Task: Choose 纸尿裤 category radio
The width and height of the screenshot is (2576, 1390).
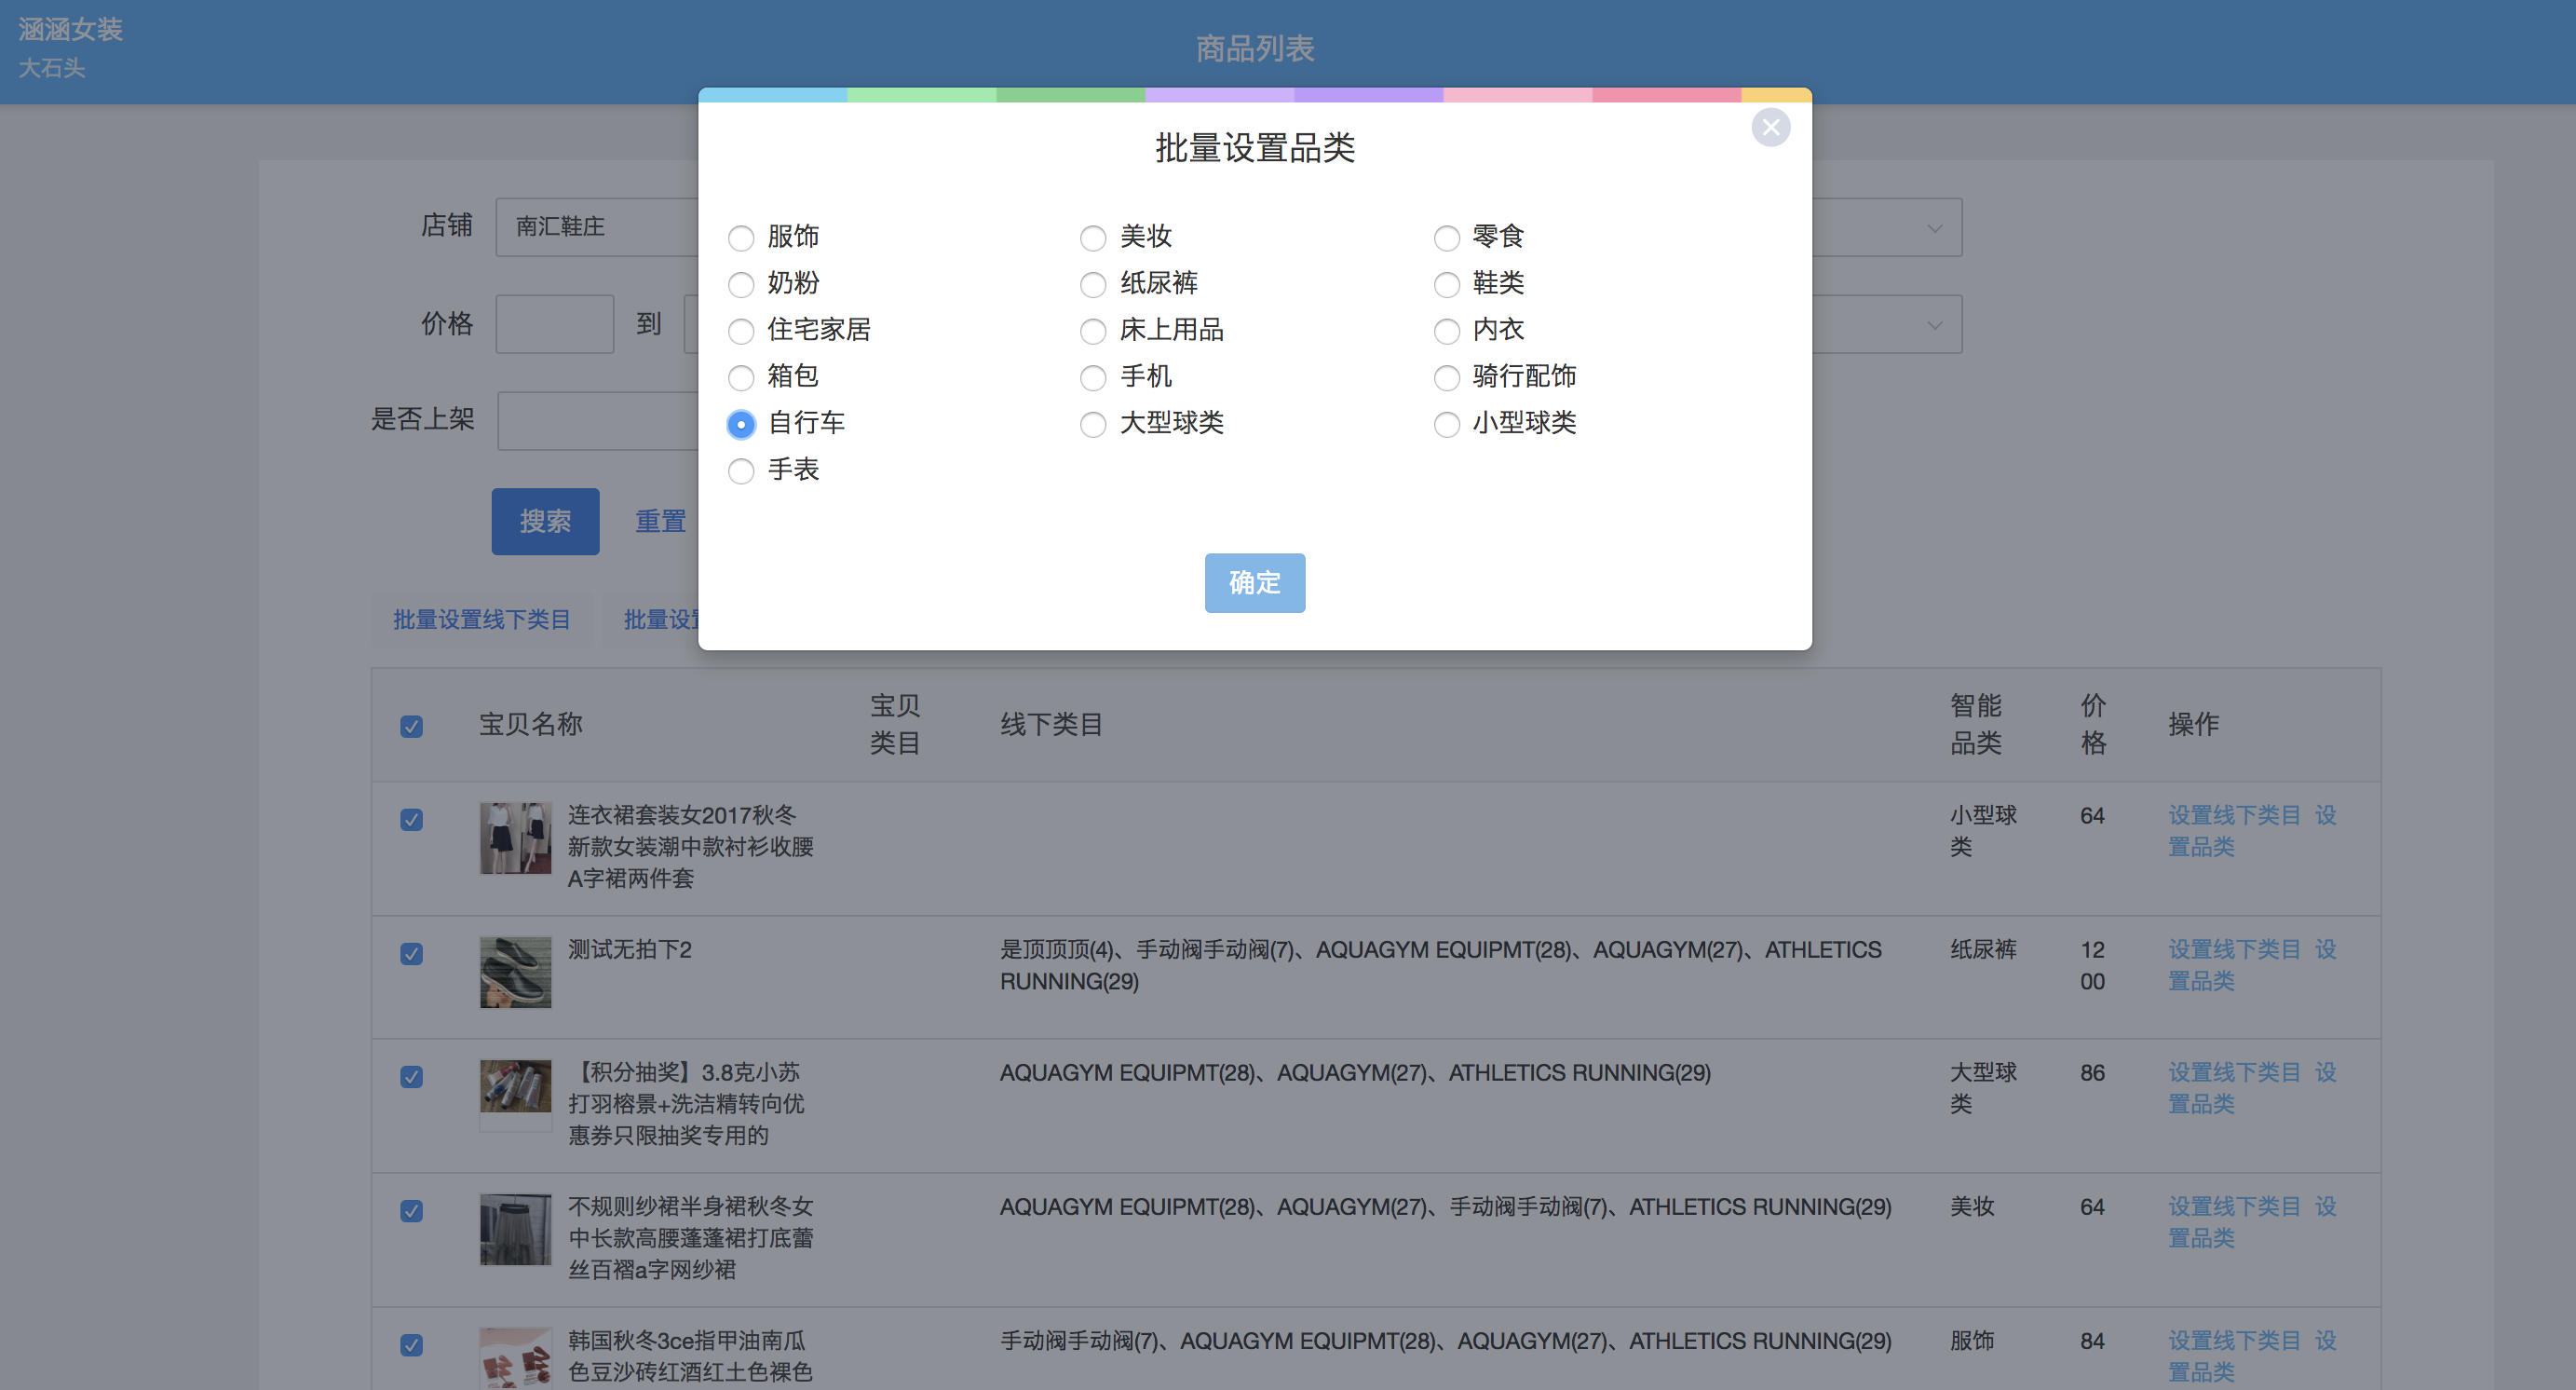Action: (x=1093, y=285)
